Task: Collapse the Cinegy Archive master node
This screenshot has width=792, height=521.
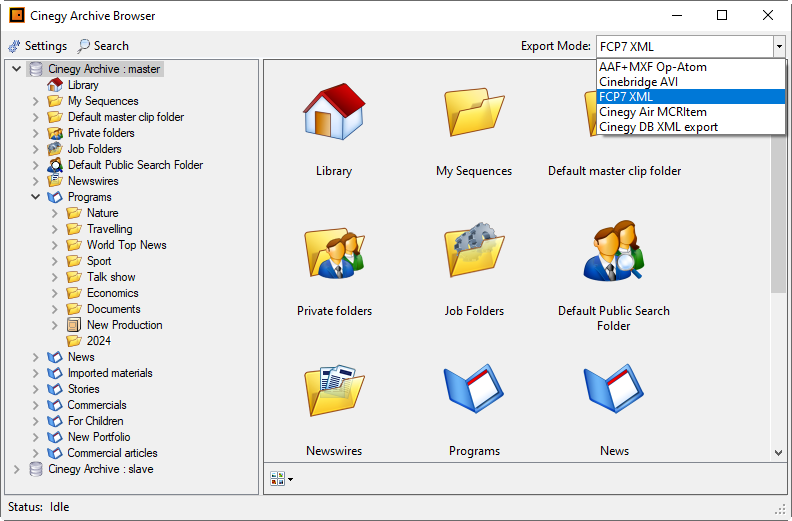Action: (x=17, y=69)
